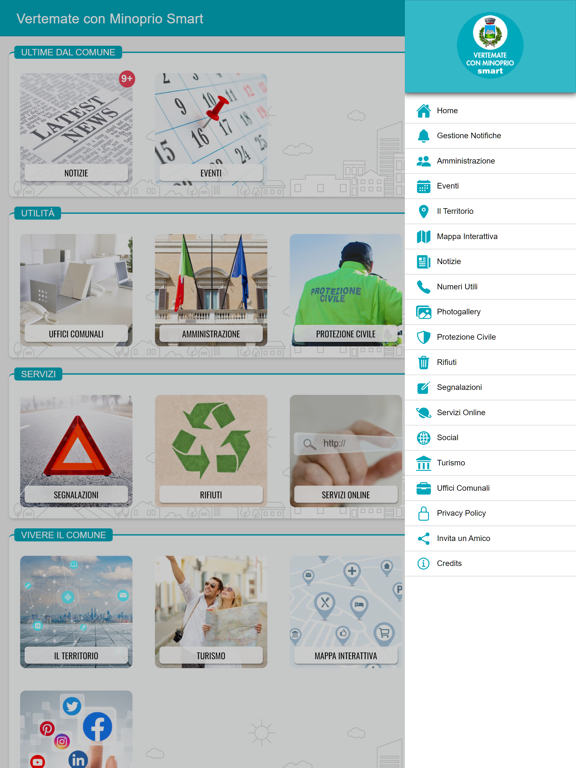
Task: Select Numeri Utili in the drawer
Action: click(490, 287)
